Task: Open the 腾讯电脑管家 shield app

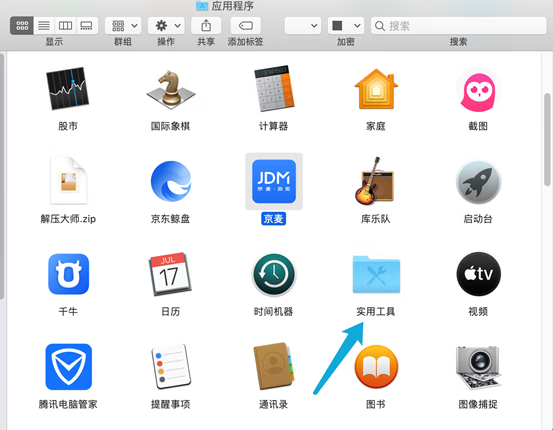Action: click(68, 367)
